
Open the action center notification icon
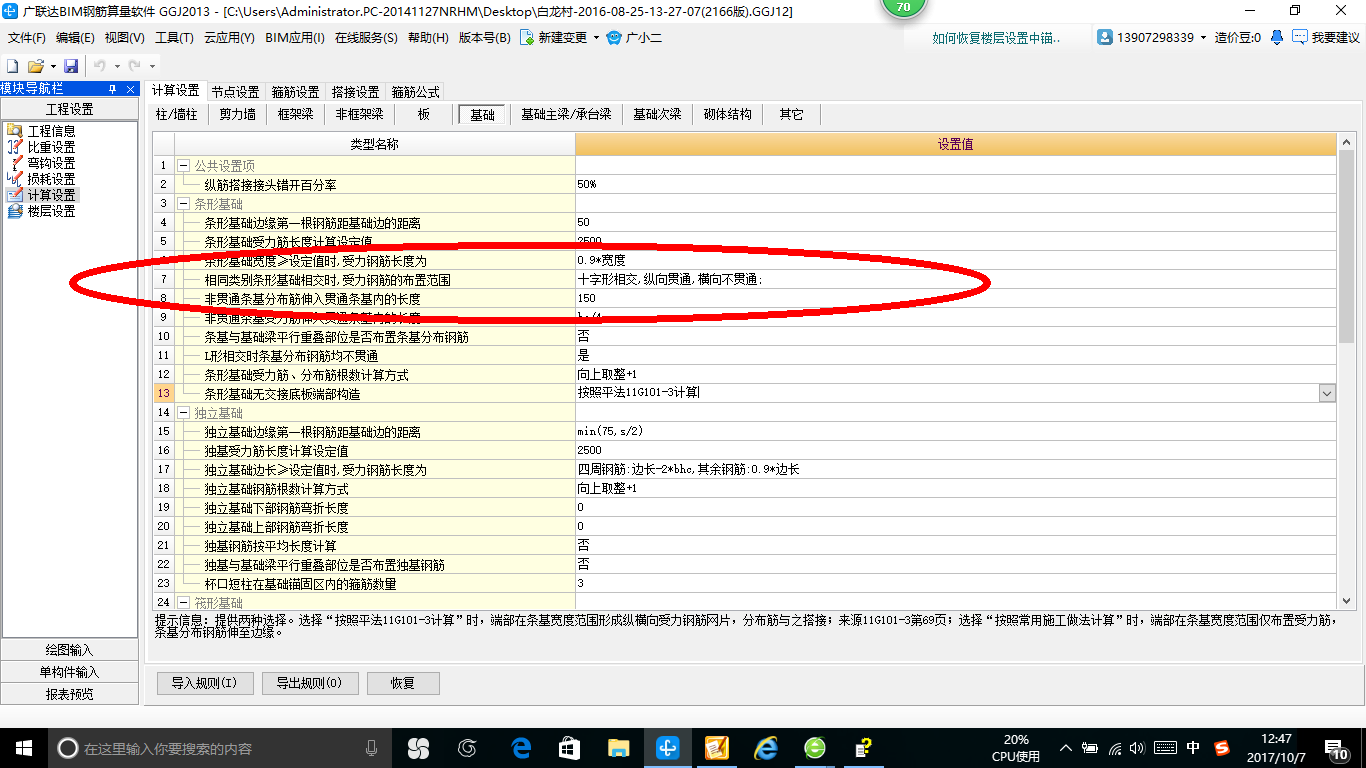tap(1337, 749)
